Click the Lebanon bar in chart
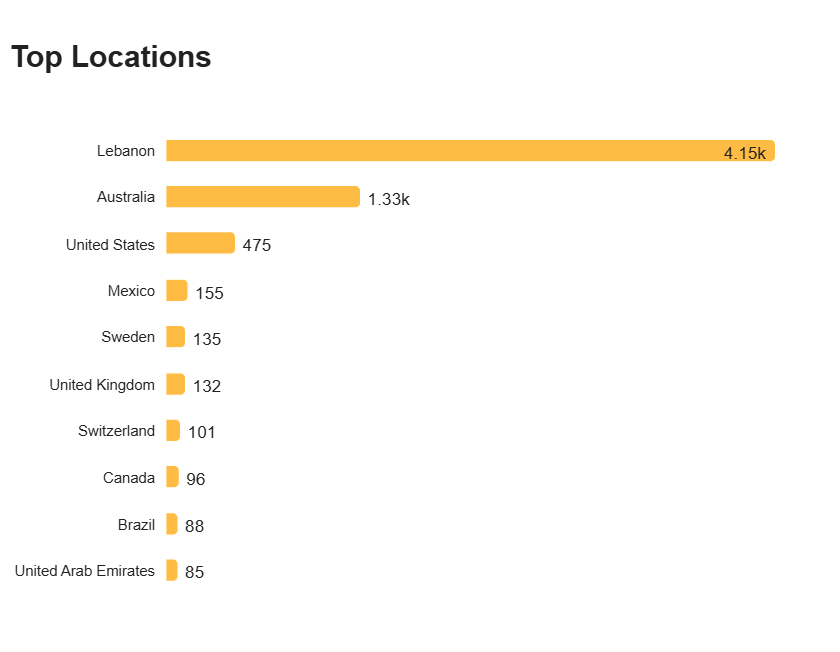This screenshot has width=840, height=652. point(470,151)
